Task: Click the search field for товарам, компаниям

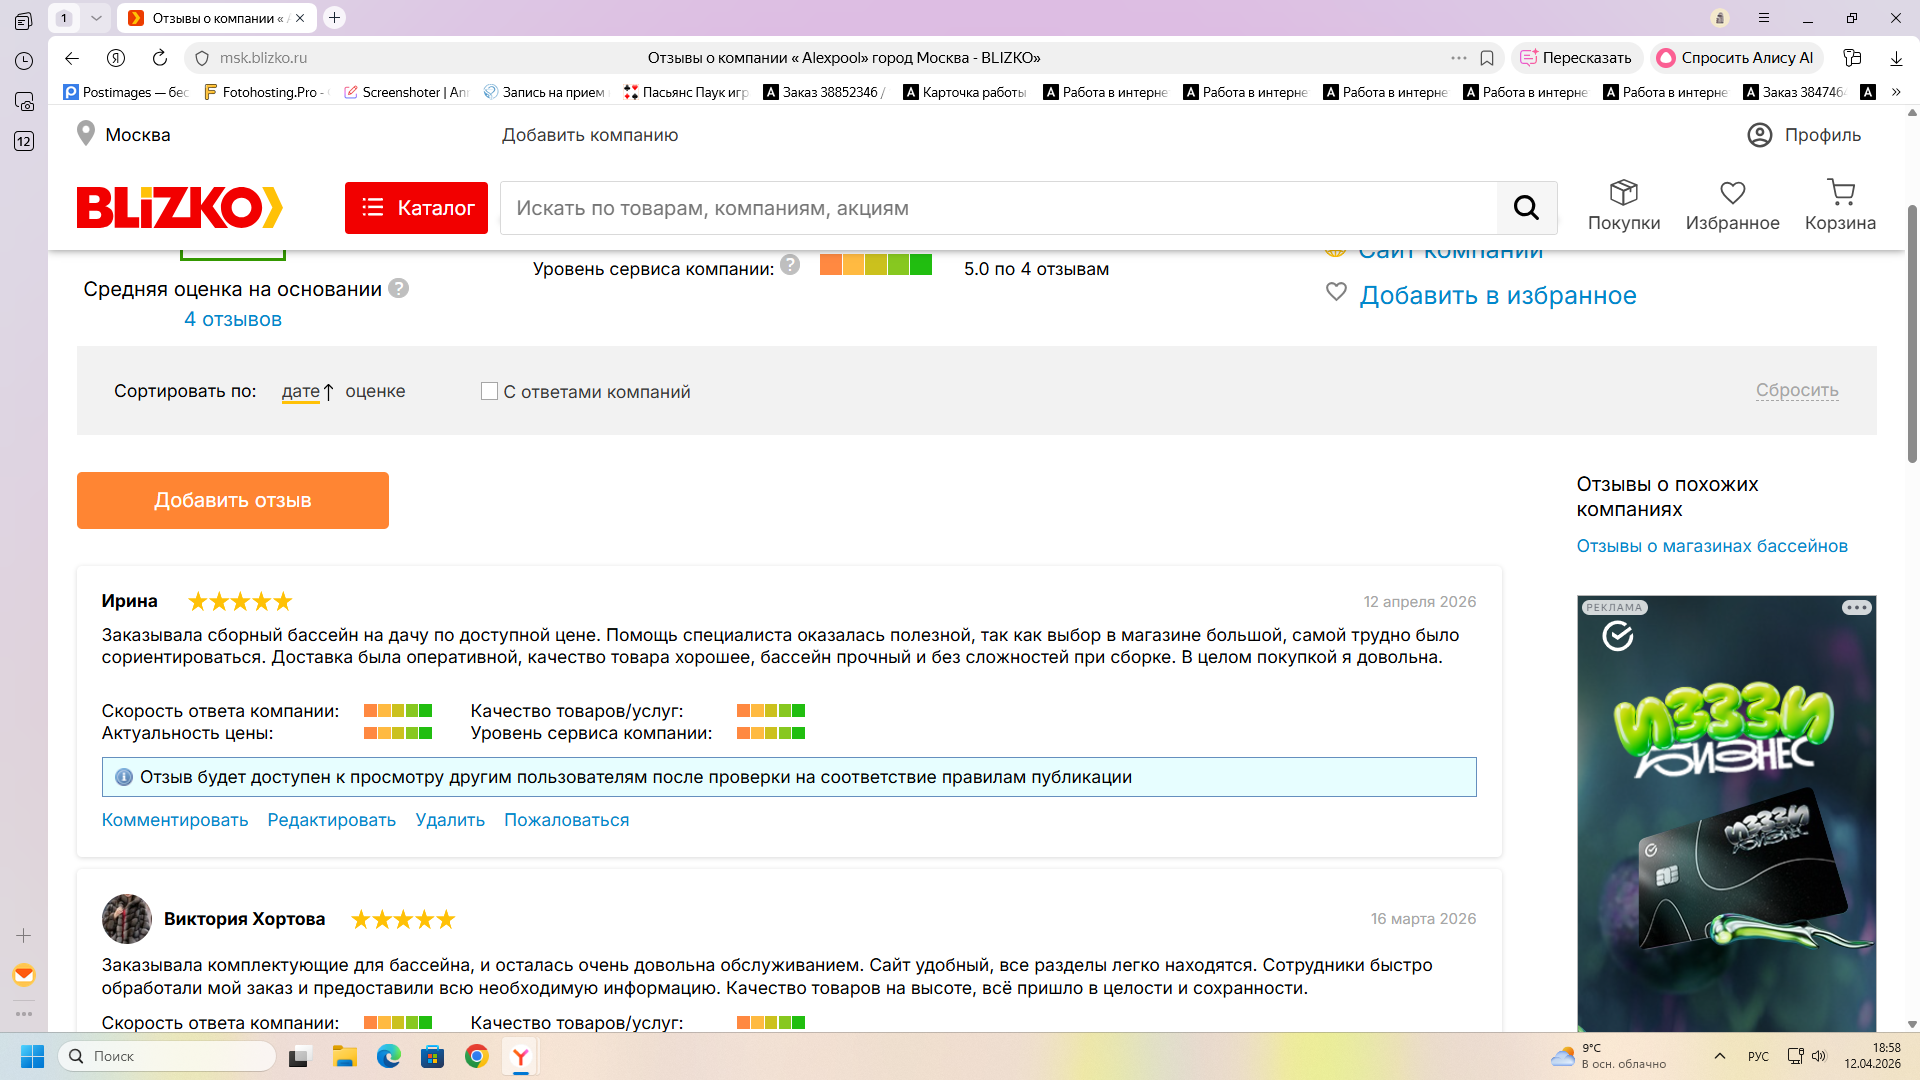Action: point(998,208)
